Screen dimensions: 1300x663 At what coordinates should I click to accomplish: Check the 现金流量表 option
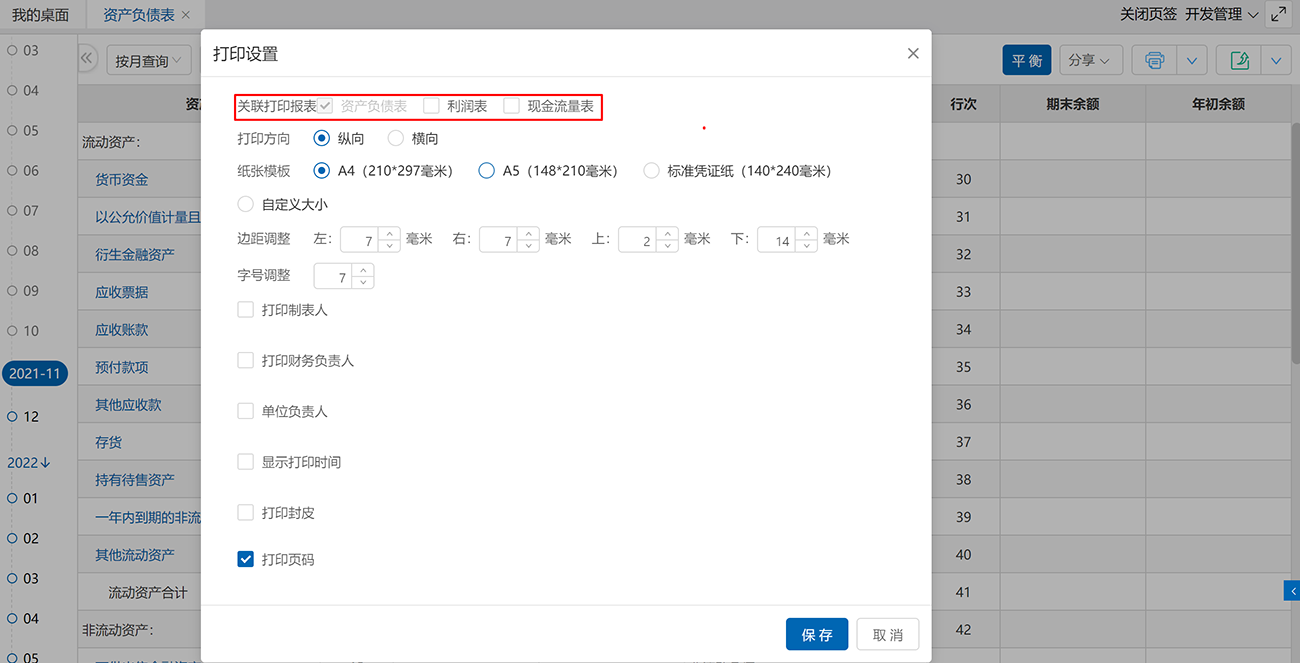(x=511, y=106)
